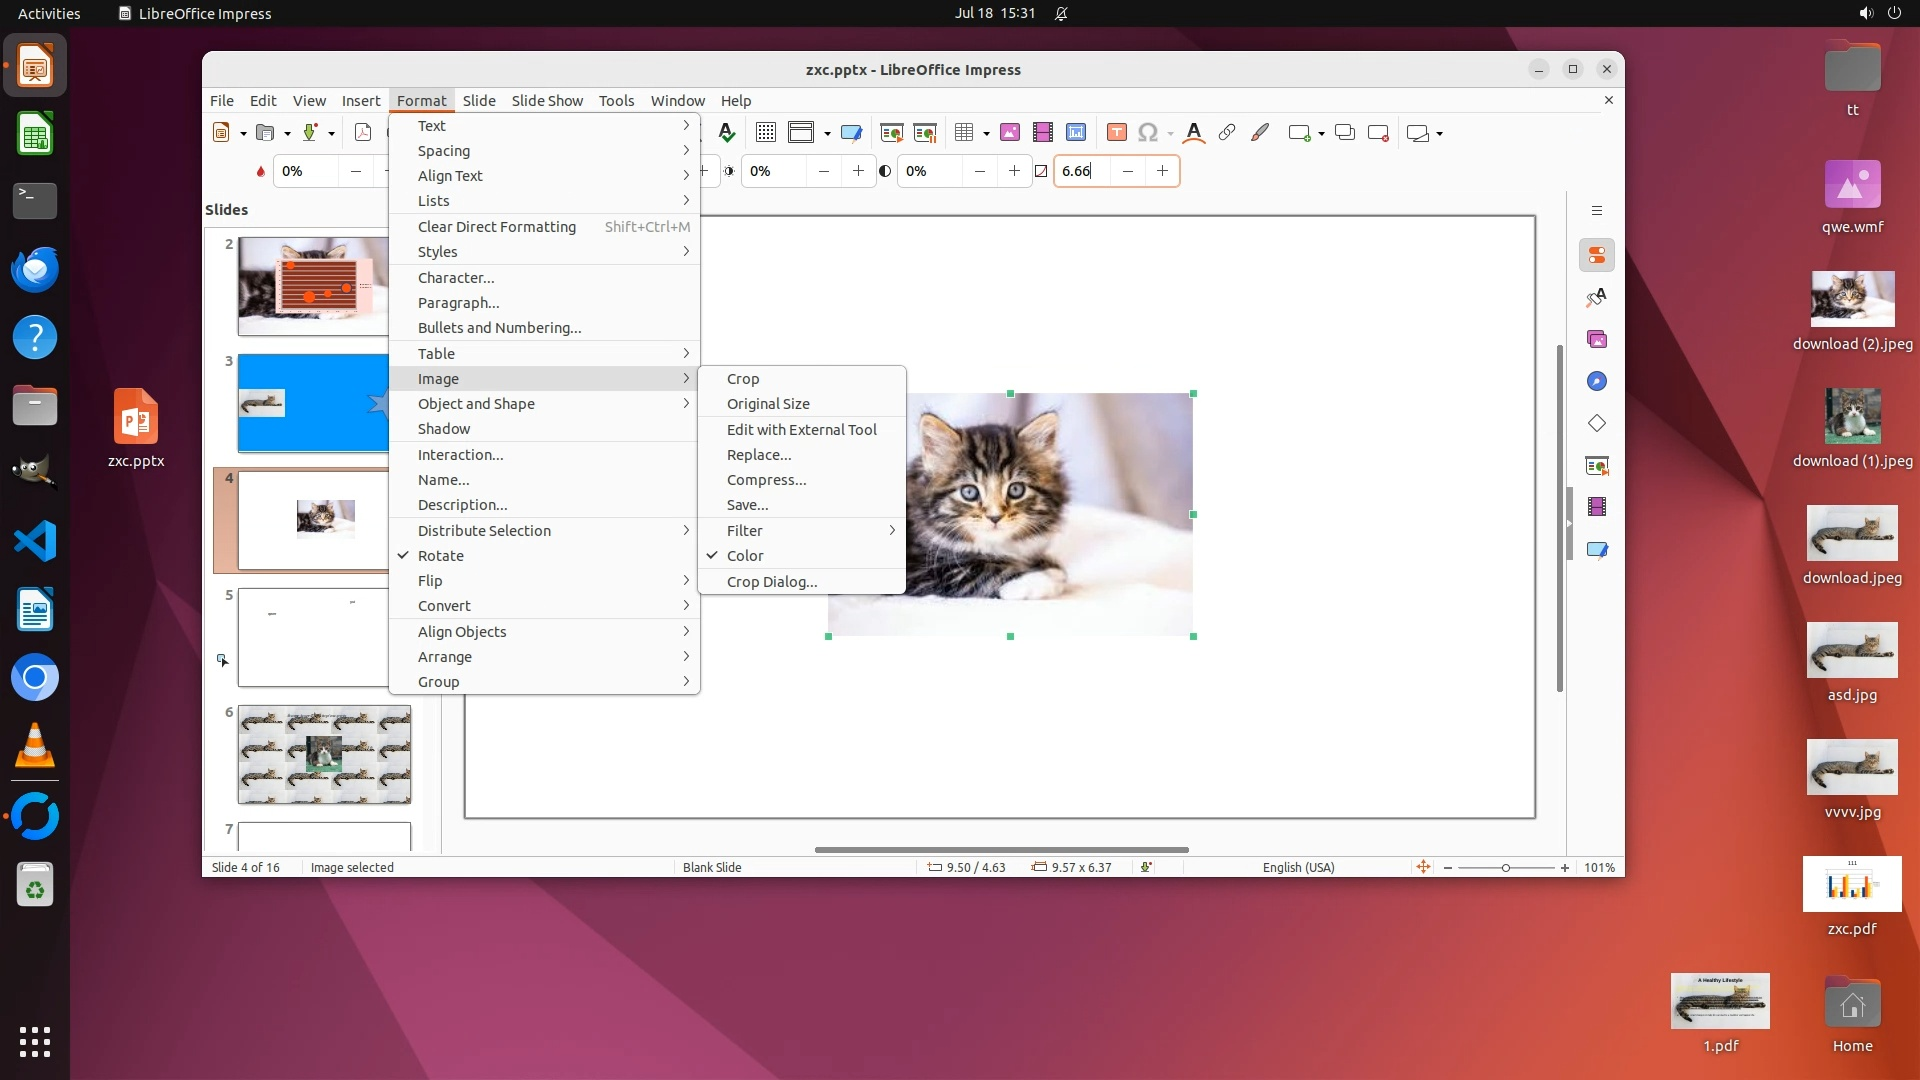Select the slide 6 thumbnail
The width and height of the screenshot is (1920, 1080).
324,755
